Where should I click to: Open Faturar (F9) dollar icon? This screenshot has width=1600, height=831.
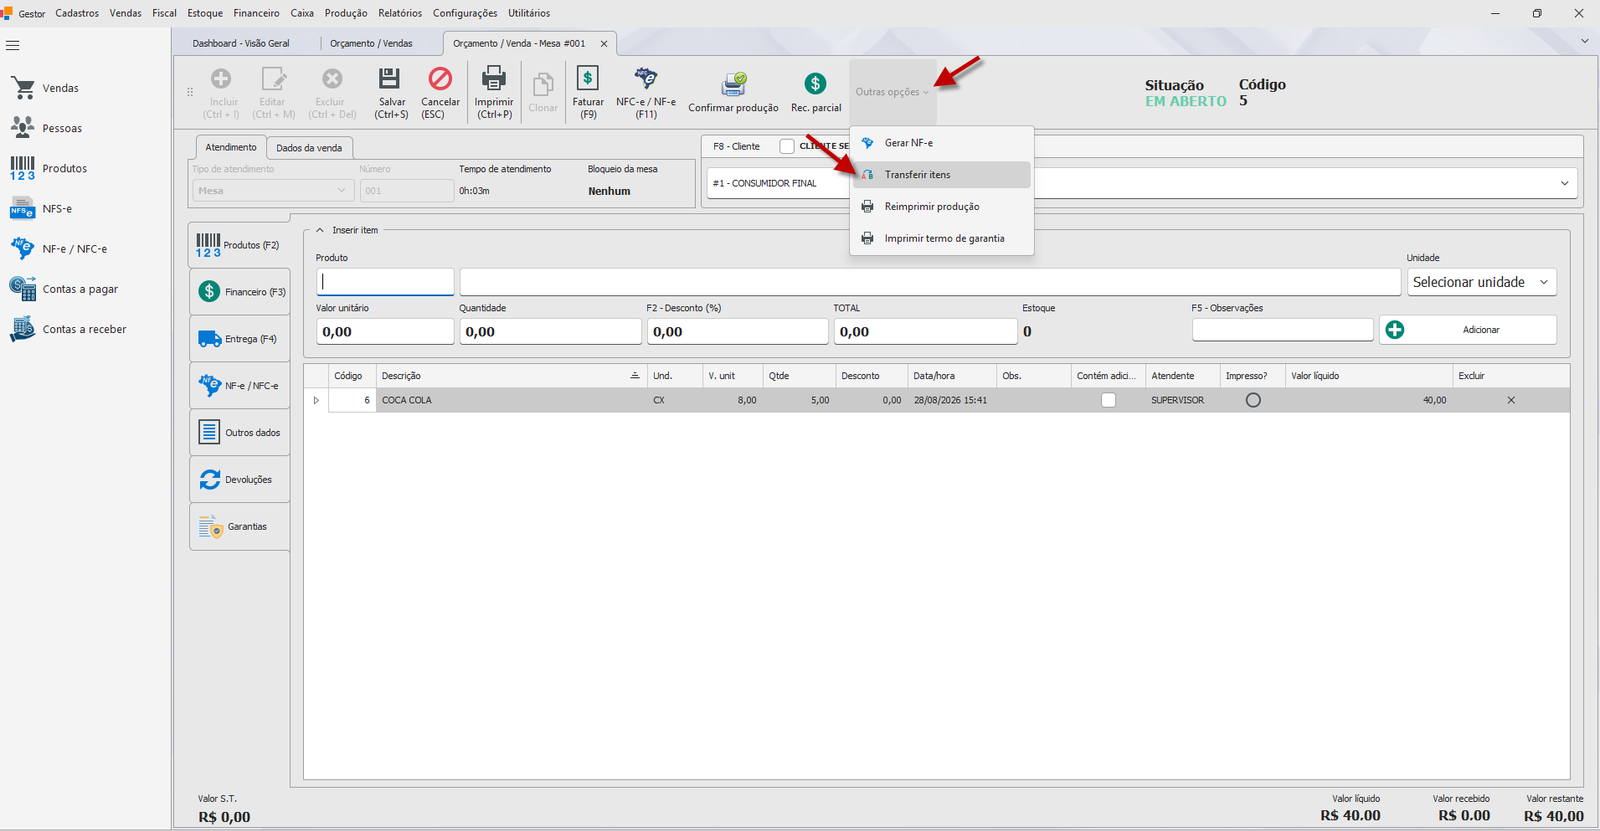pos(588,79)
